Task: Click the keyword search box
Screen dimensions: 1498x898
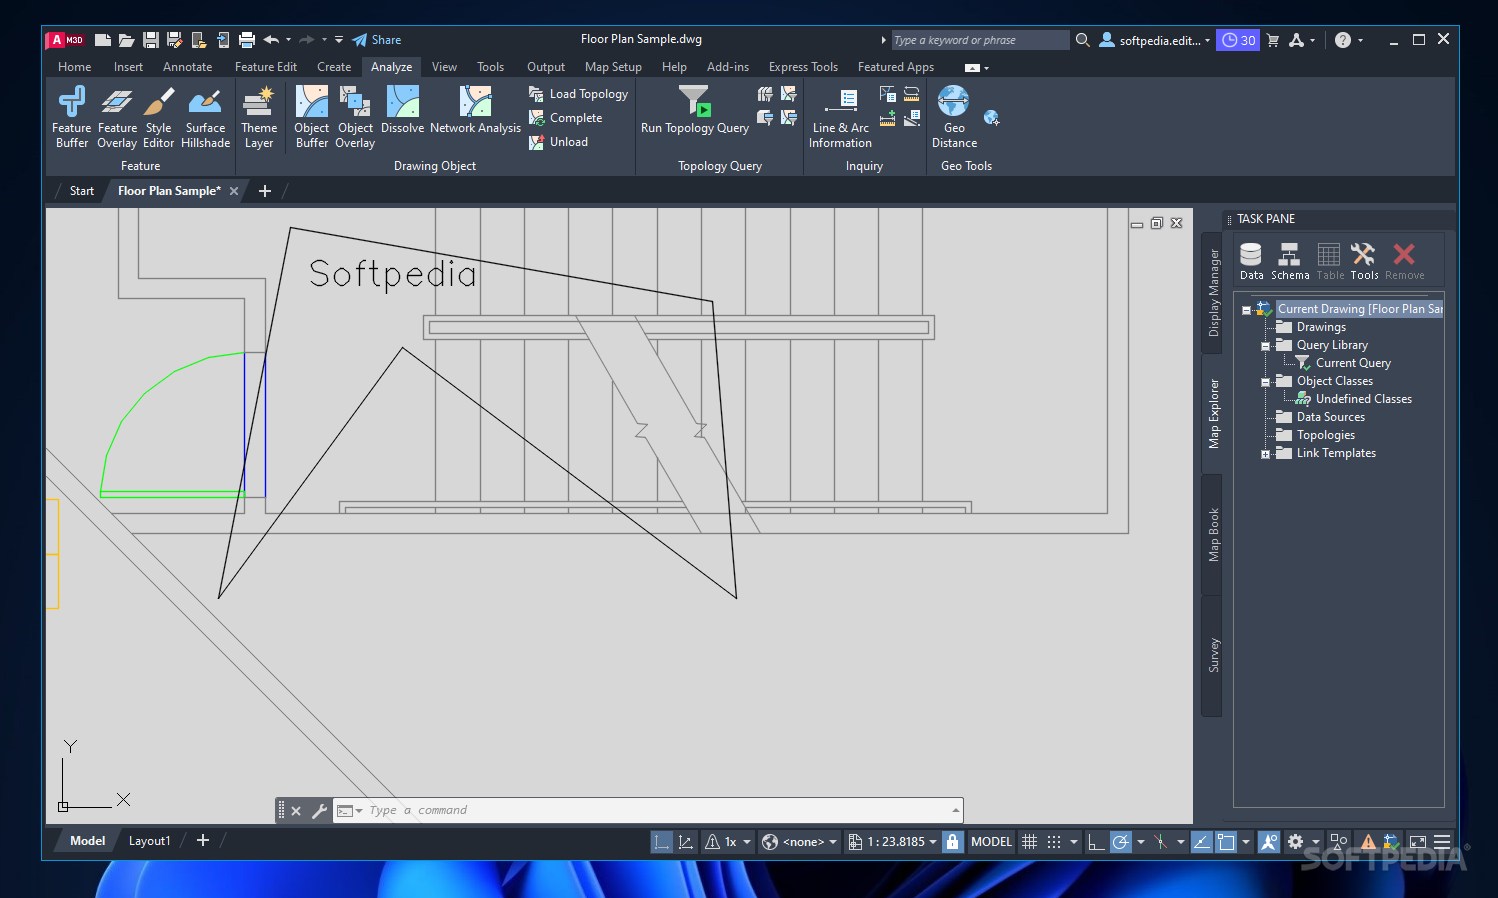Action: (x=980, y=40)
